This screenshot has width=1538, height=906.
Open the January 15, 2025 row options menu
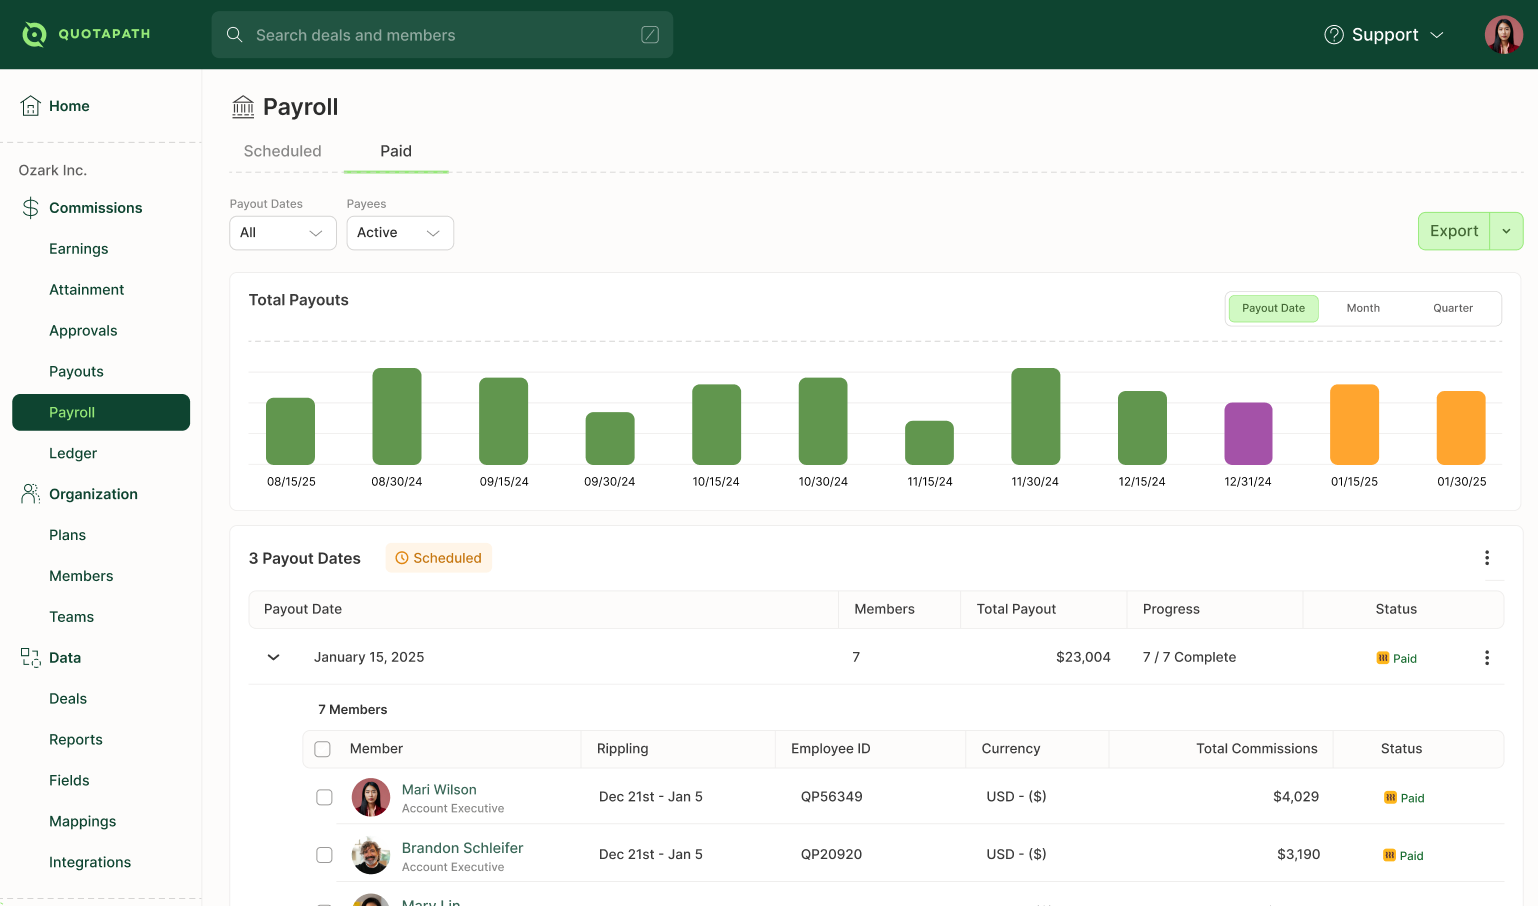coord(1487,657)
